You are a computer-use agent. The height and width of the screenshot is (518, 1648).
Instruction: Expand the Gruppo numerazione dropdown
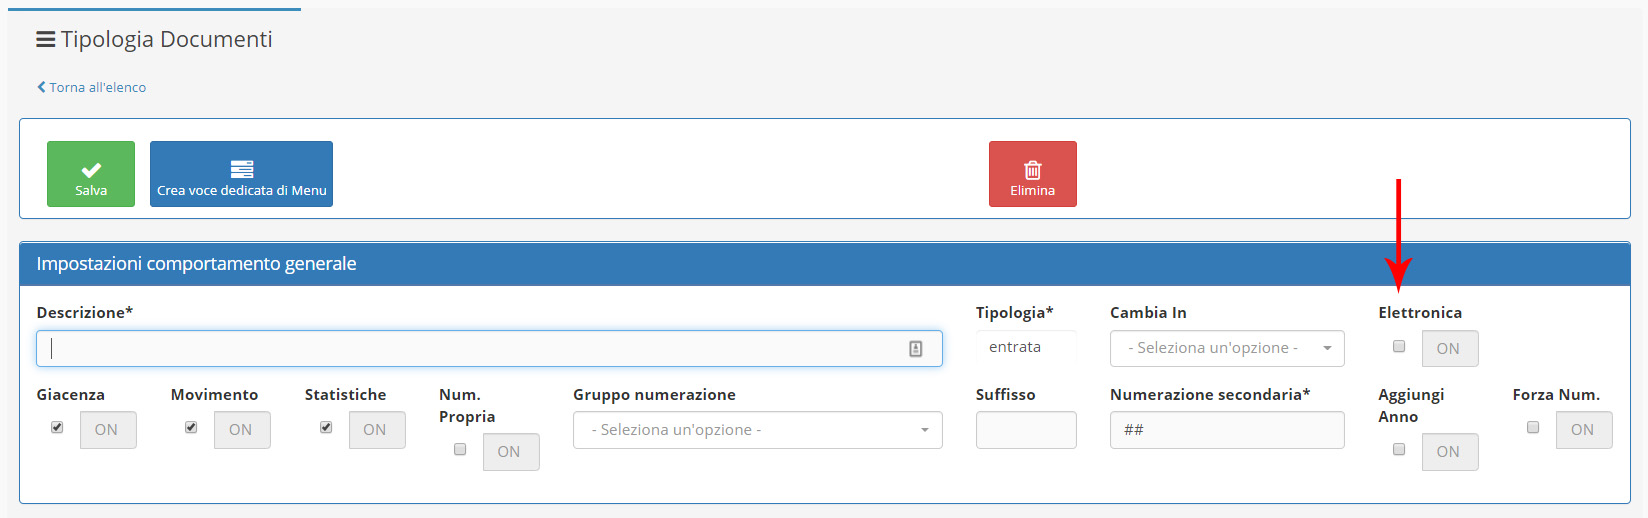(x=757, y=430)
